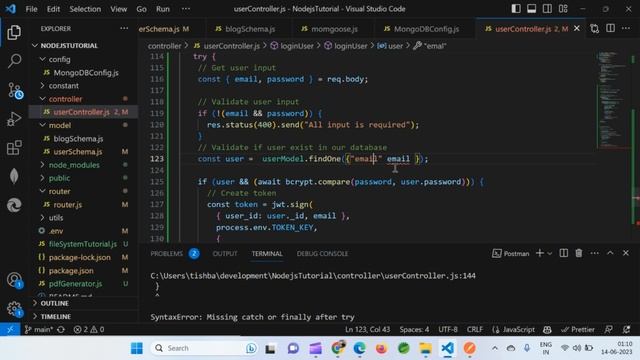Open the File menu
Screen dimensions: 640x360
31,9
